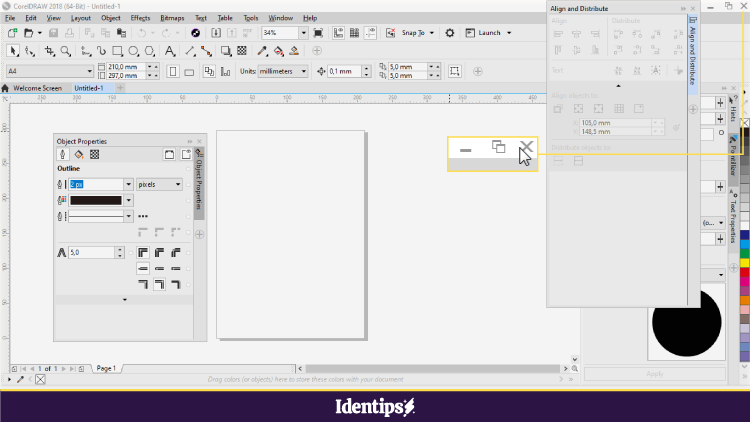The image size is (750, 422).
Task: Open the Bitmaps menu
Action: (x=171, y=18)
